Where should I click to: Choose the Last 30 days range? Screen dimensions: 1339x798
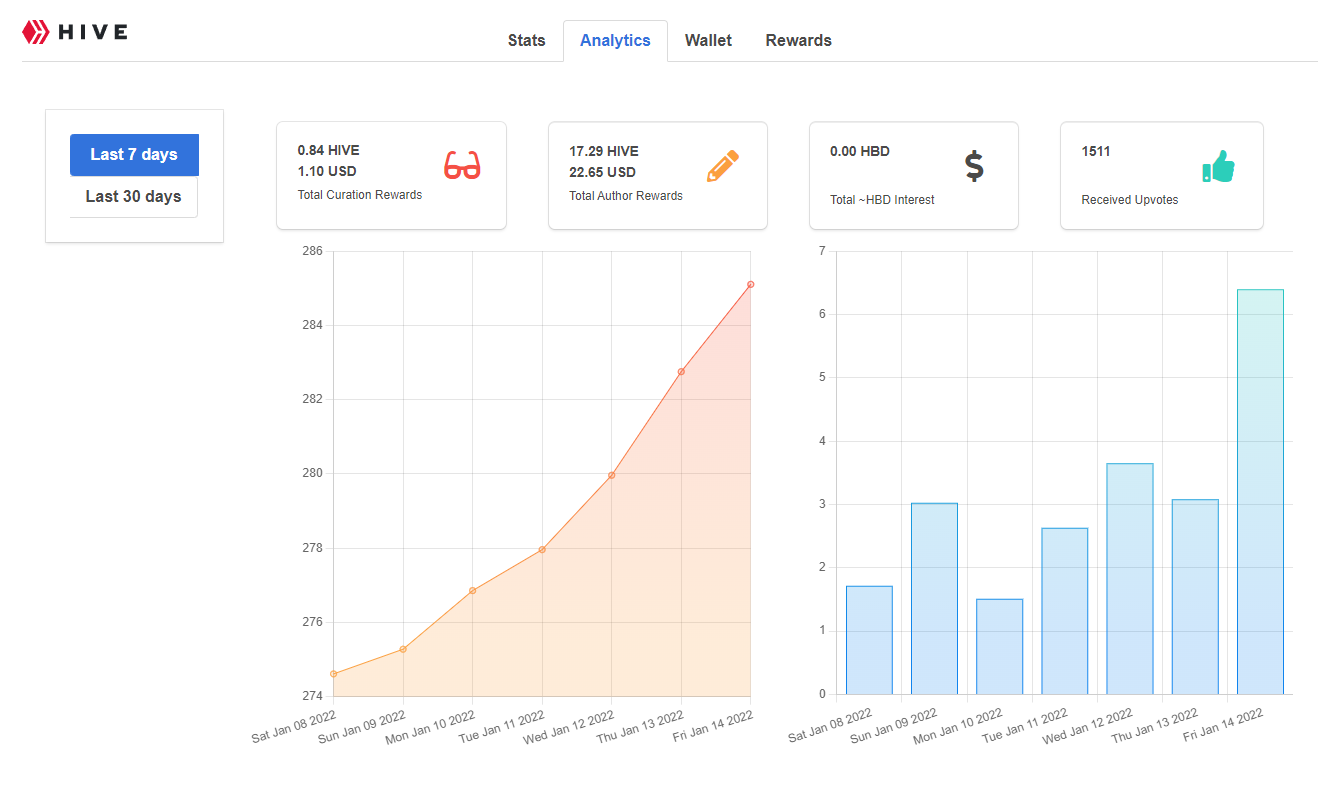pyautogui.click(x=134, y=197)
